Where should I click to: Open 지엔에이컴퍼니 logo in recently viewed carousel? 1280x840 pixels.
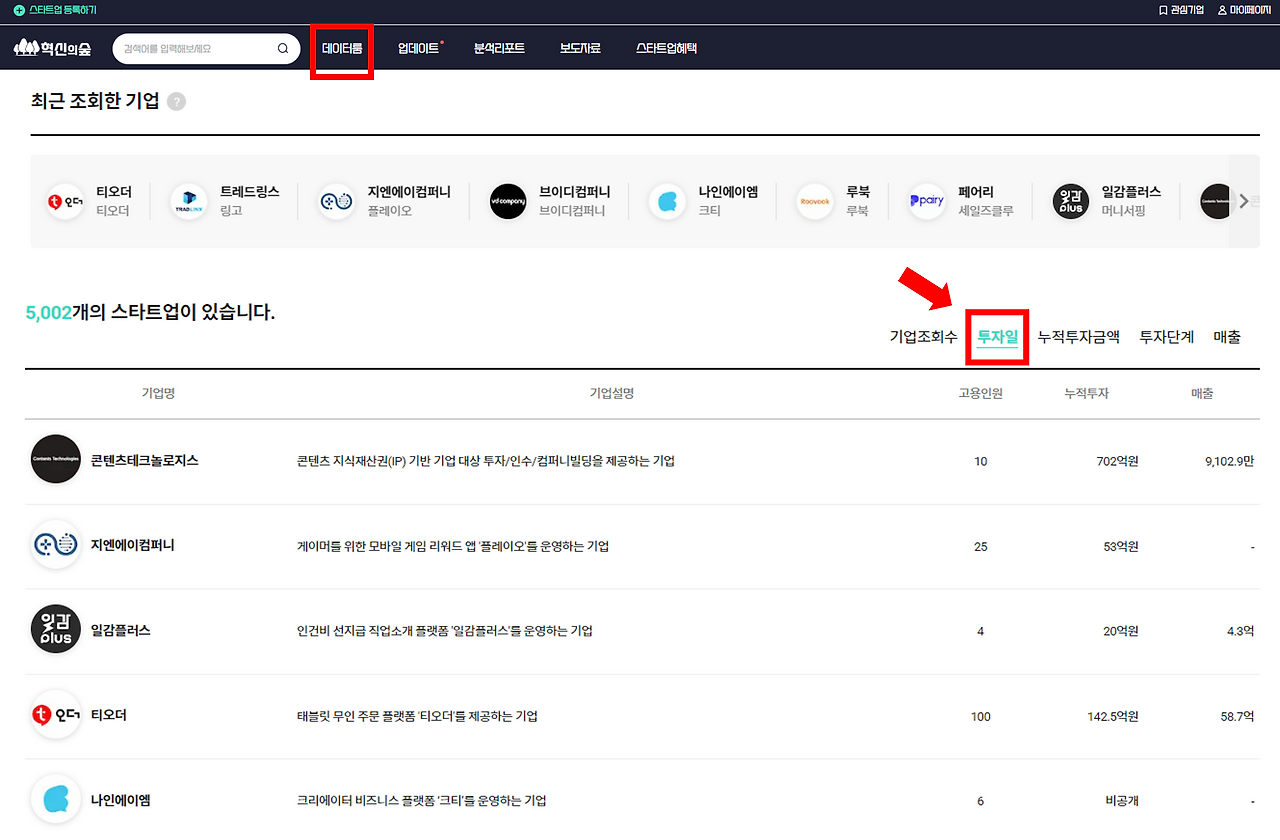(x=336, y=201)
